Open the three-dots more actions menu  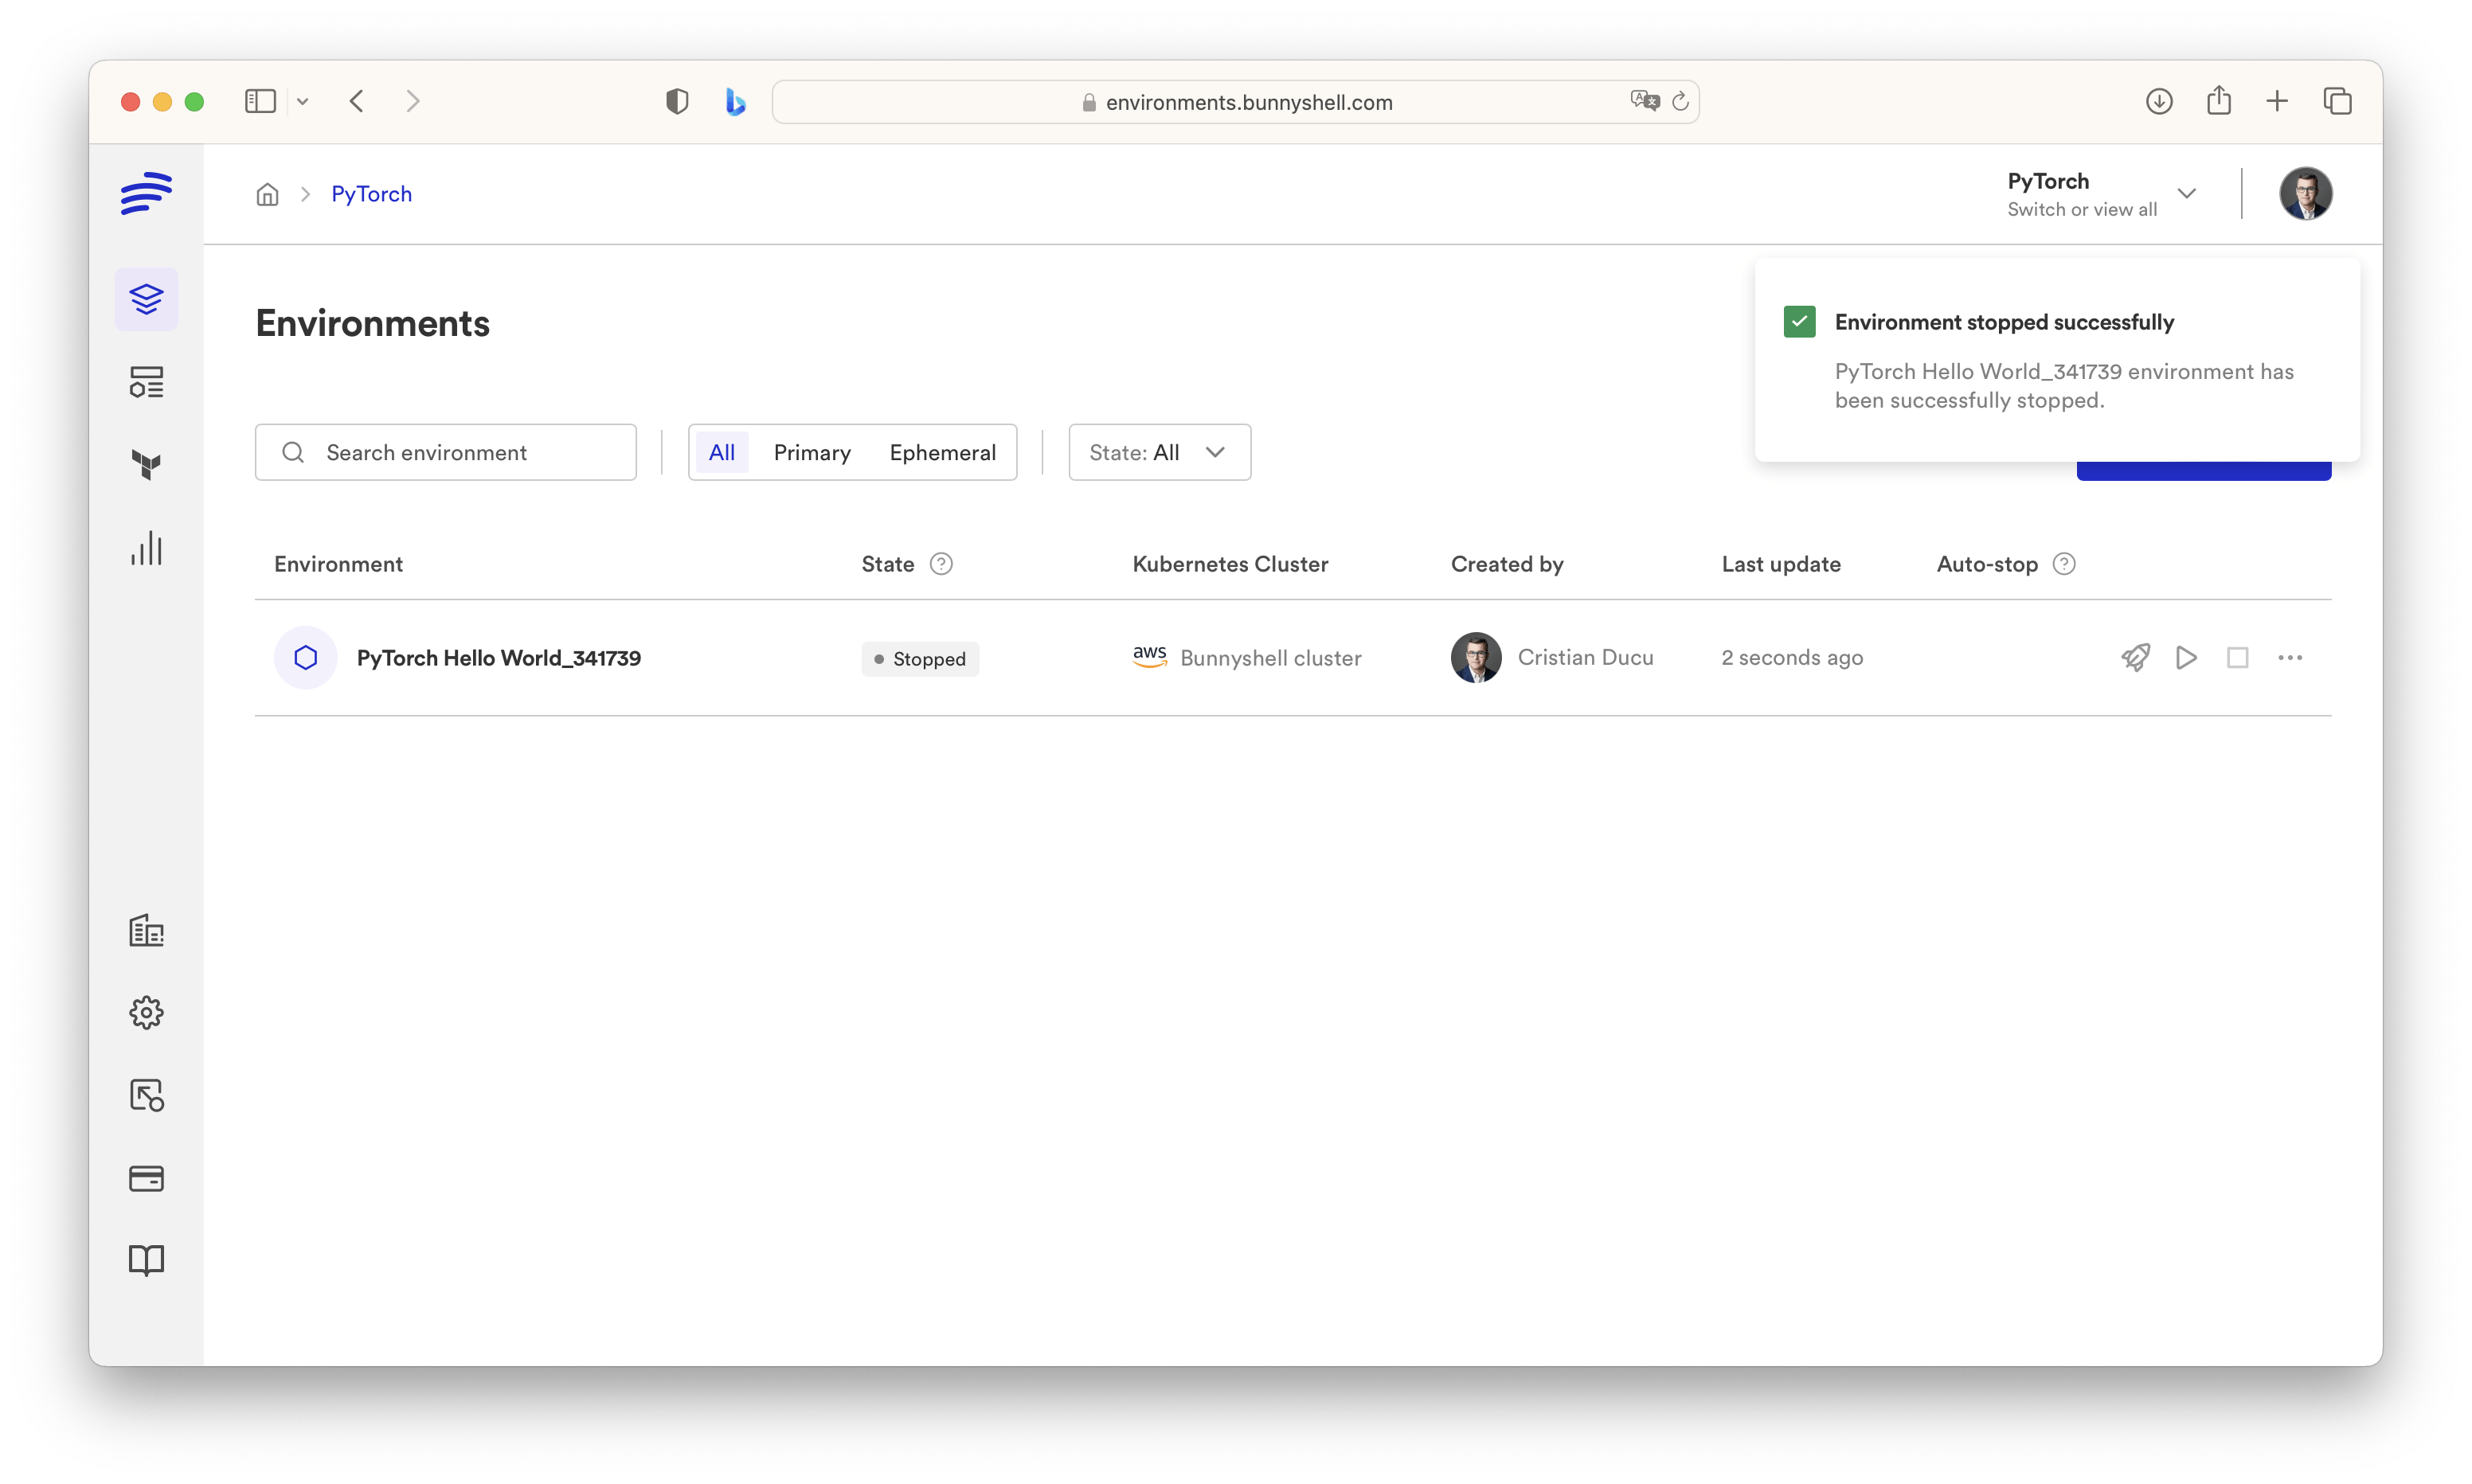pyautogui.click(x=2290, y=658)
